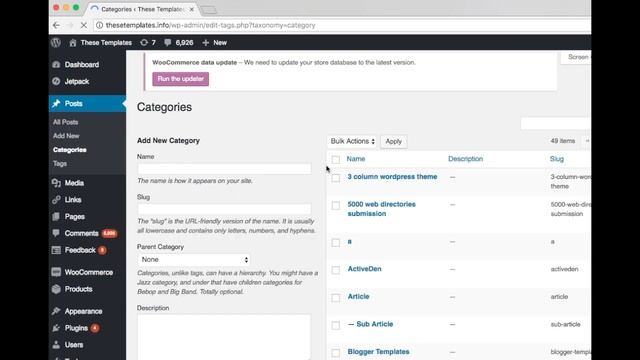Screen dimensions: 640x360
Task: Click the plus icon next to New
Action: click(205, 42)
